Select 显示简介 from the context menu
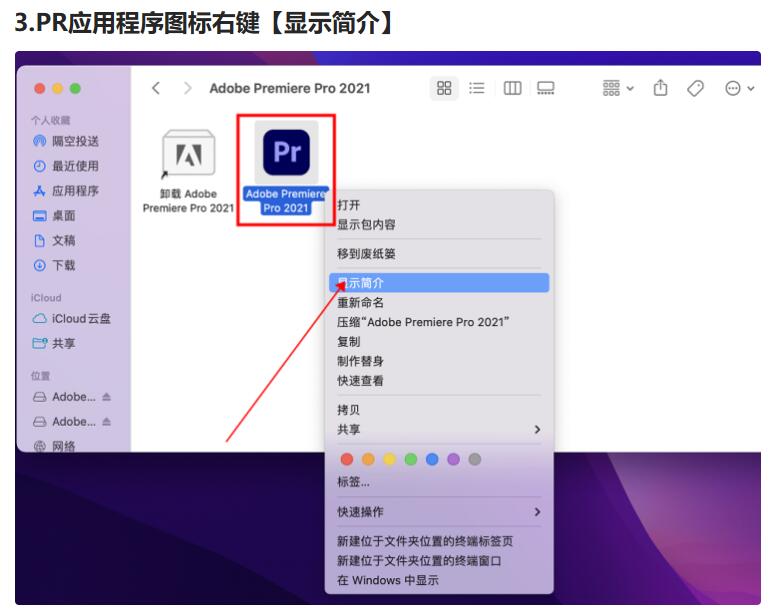This screenshot has width=769, height=612. click(x=360, y=283)
